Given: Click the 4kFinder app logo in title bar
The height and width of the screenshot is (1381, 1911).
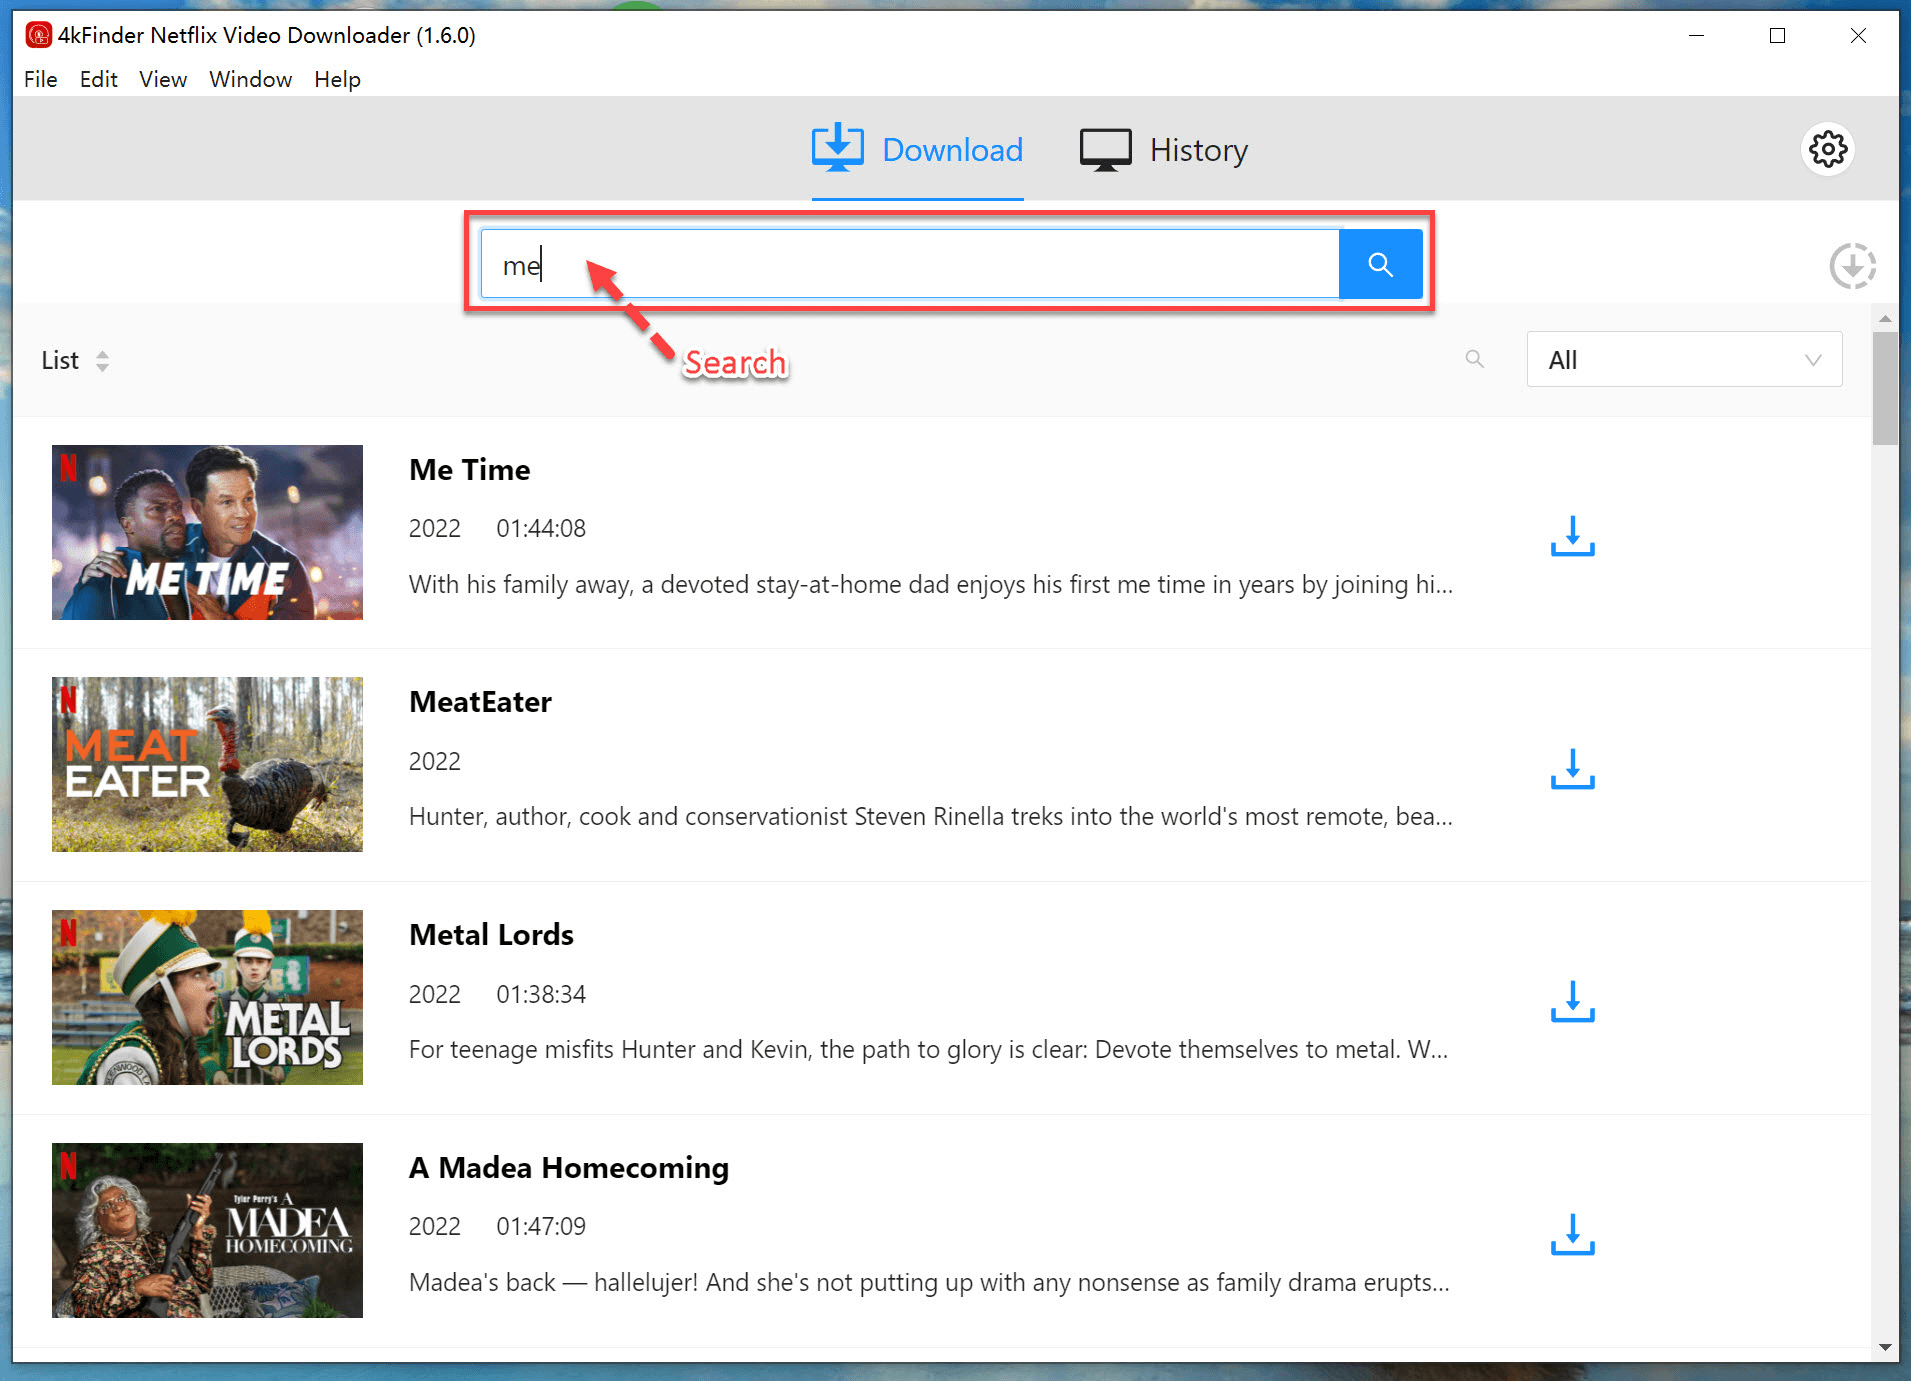Looking at the screenshot, I should (x=38, y=35).
